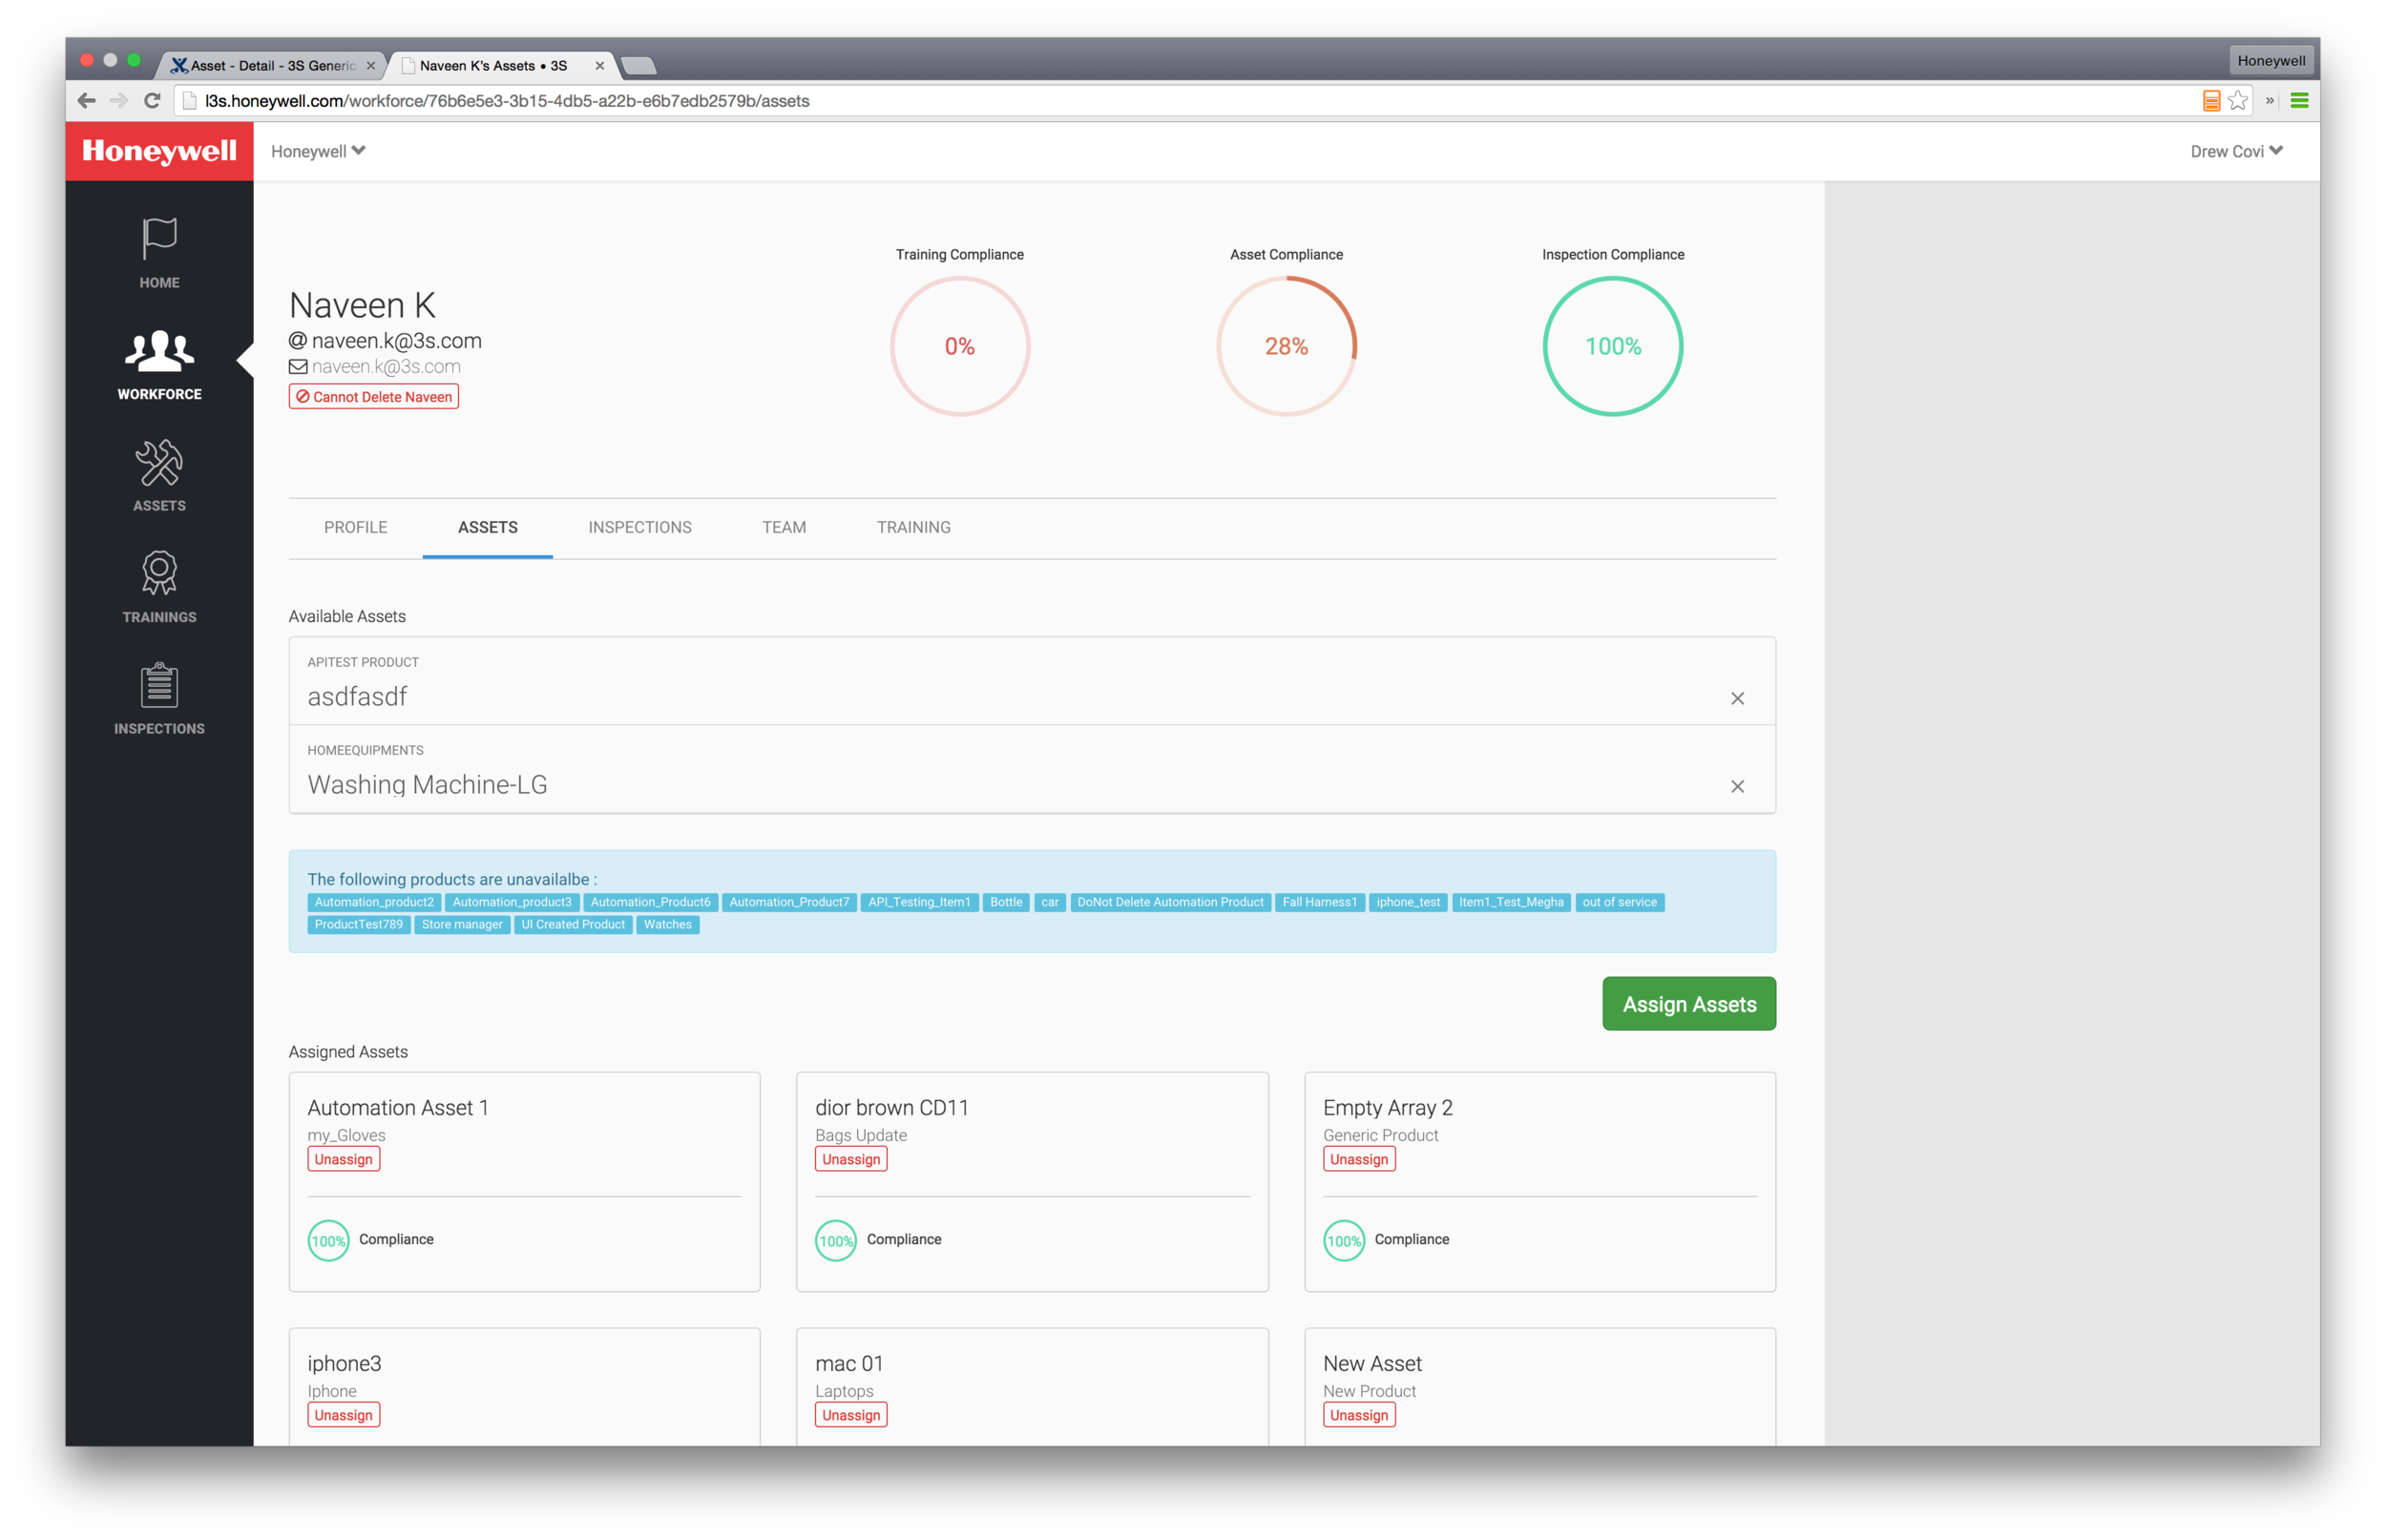Switch to the Inspections tab
Image resolution: width=2386 pixels, height=1540 pixels.
pos(639,527)
